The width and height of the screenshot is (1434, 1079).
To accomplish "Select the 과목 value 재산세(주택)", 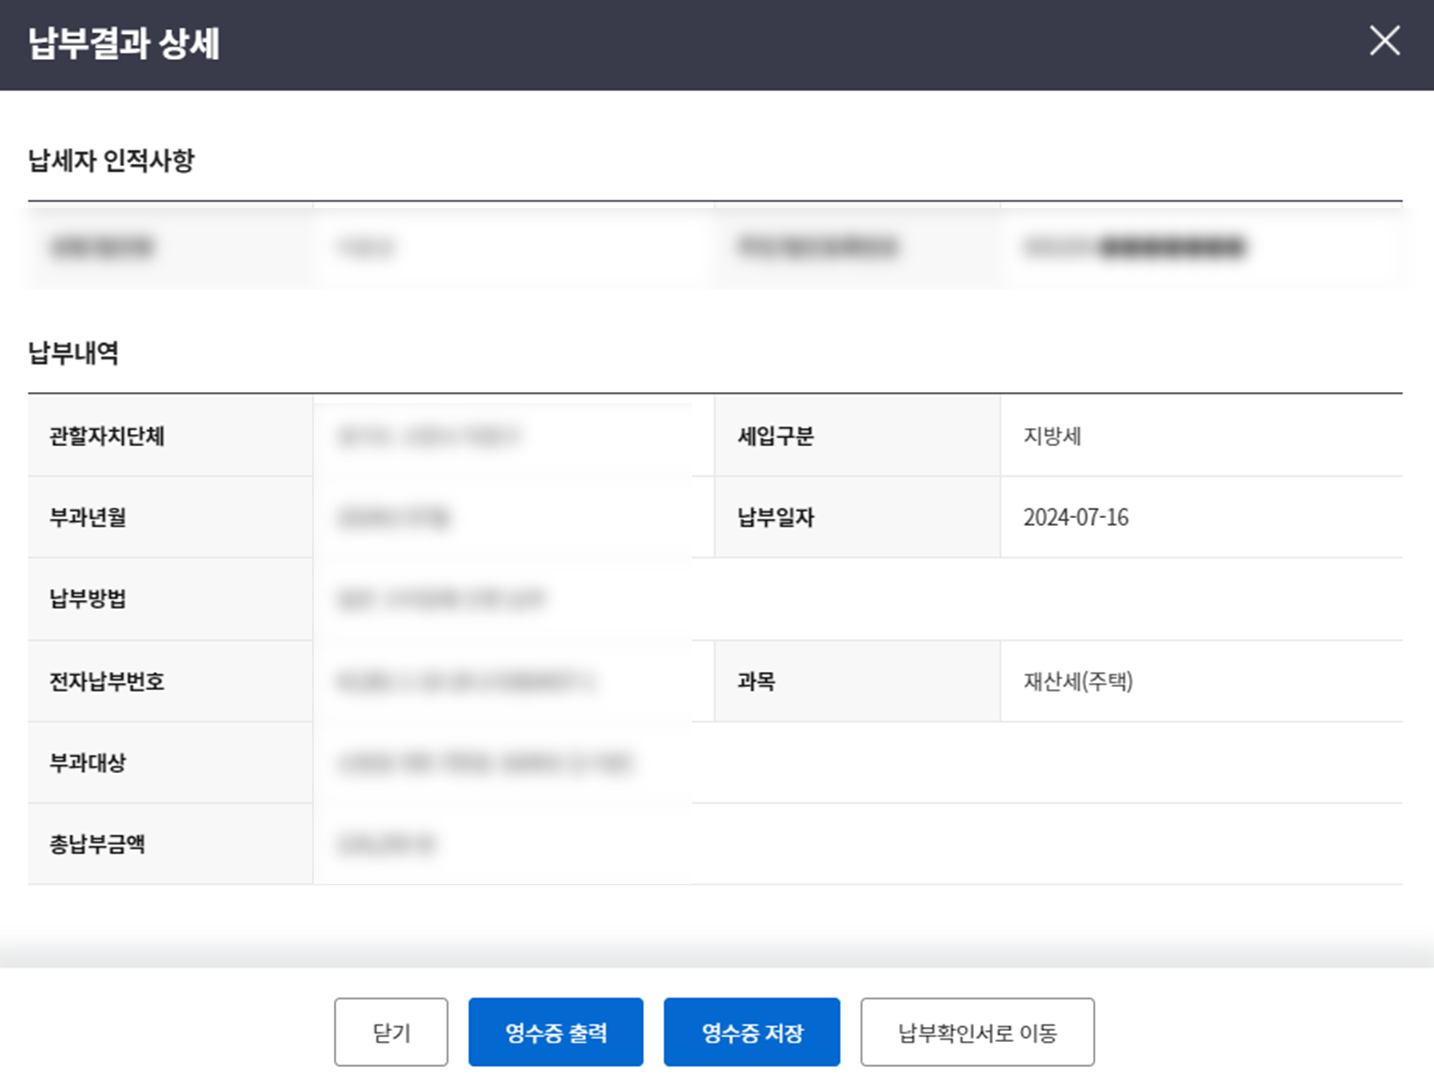I will 1079,681.
